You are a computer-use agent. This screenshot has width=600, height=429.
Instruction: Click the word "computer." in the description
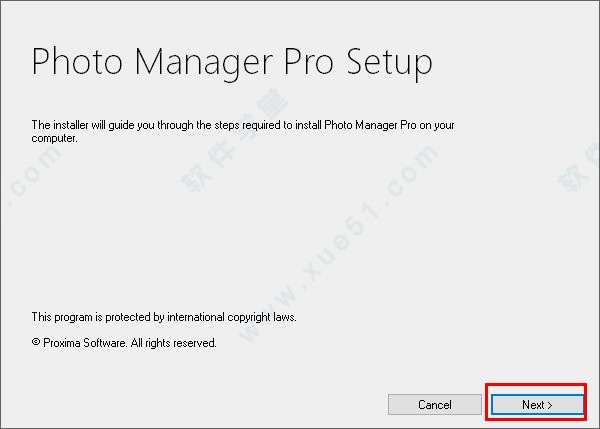(54, 138)
